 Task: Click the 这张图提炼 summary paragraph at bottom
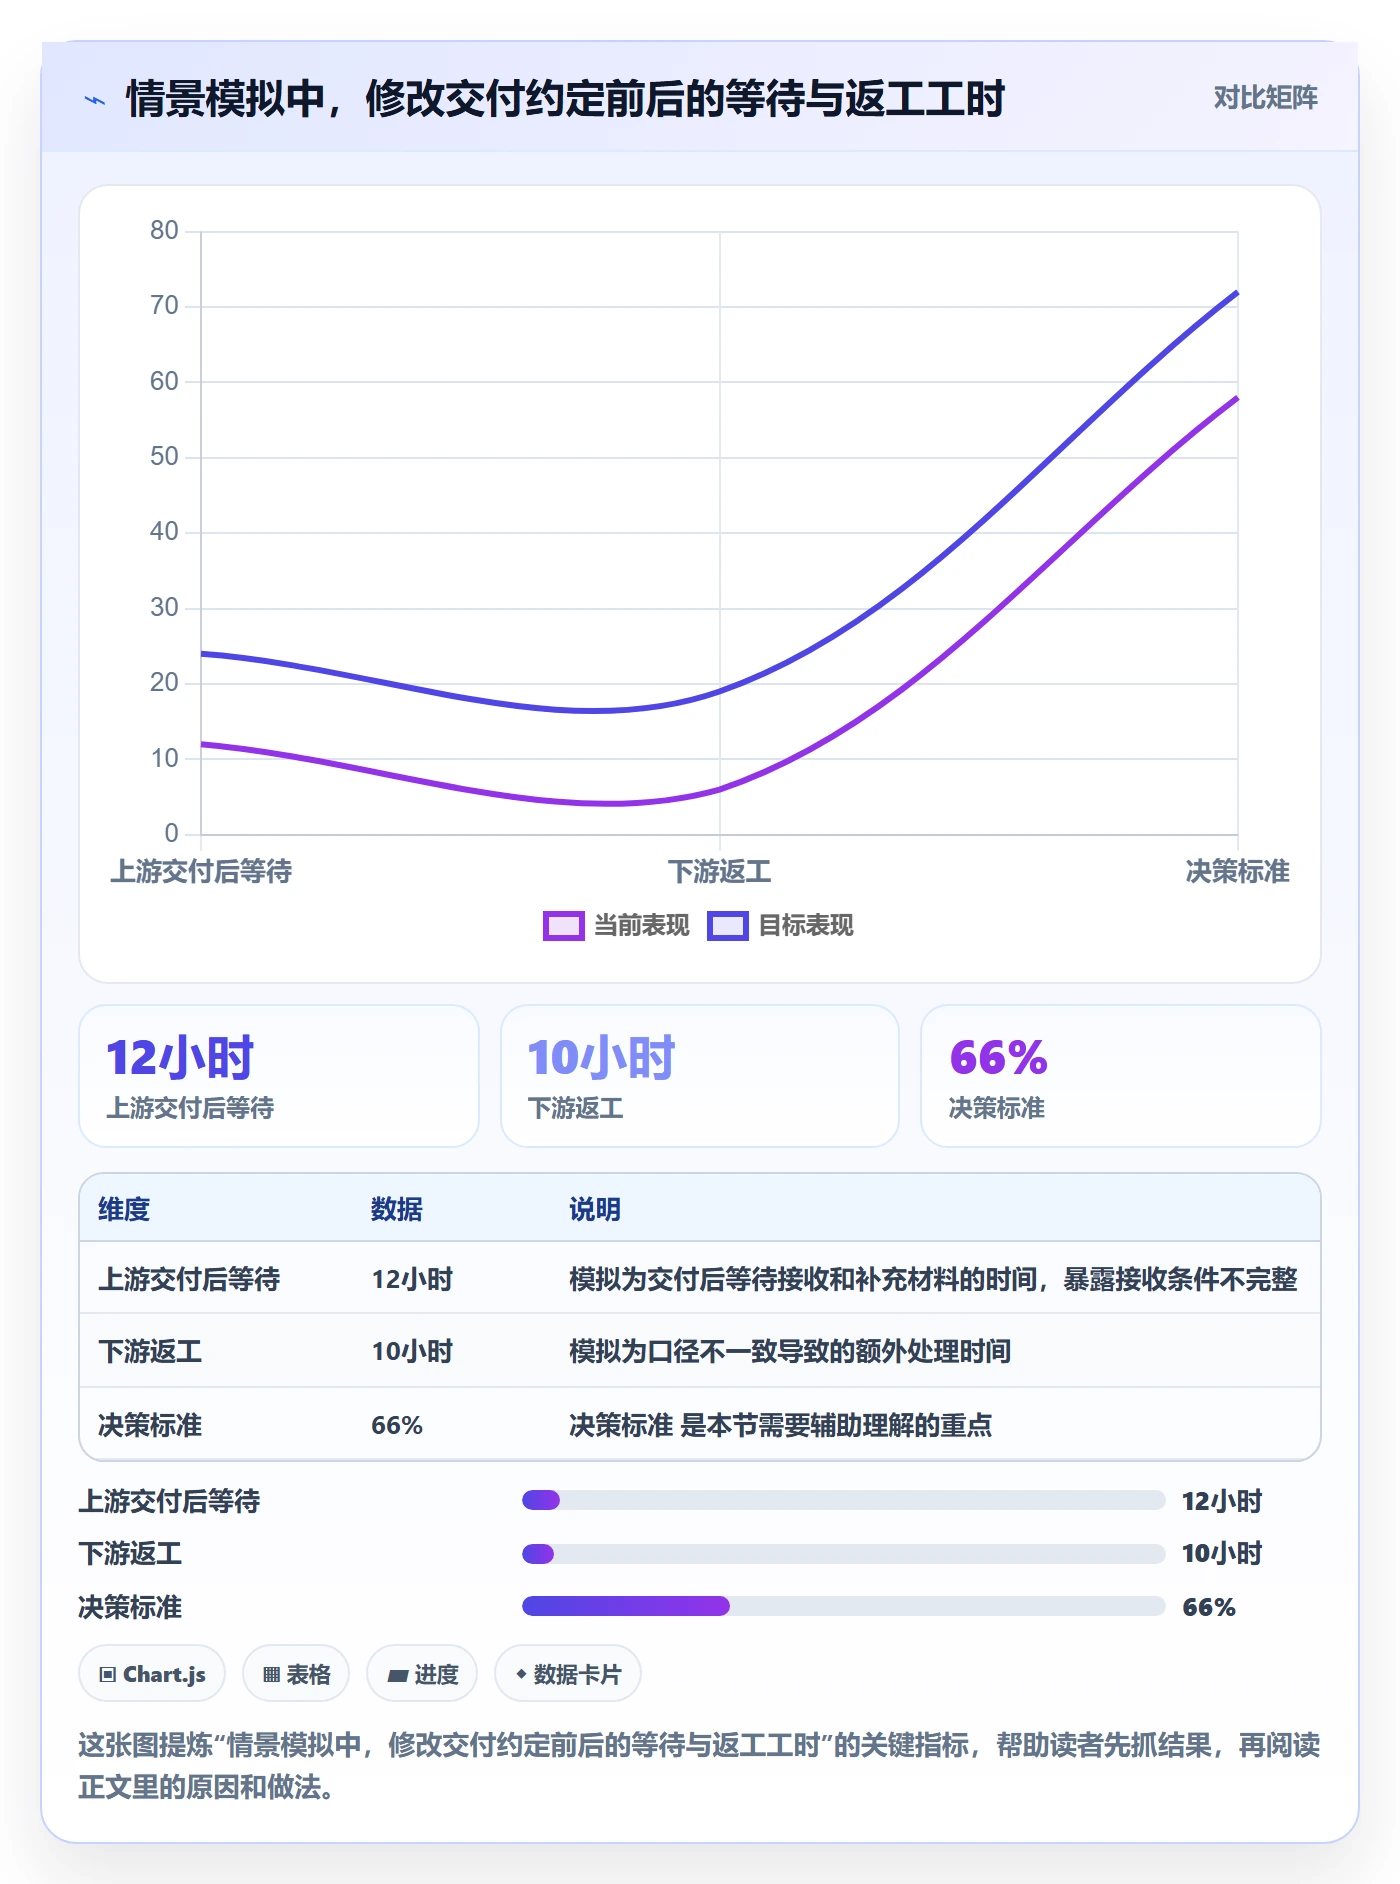pos(700,1766)
